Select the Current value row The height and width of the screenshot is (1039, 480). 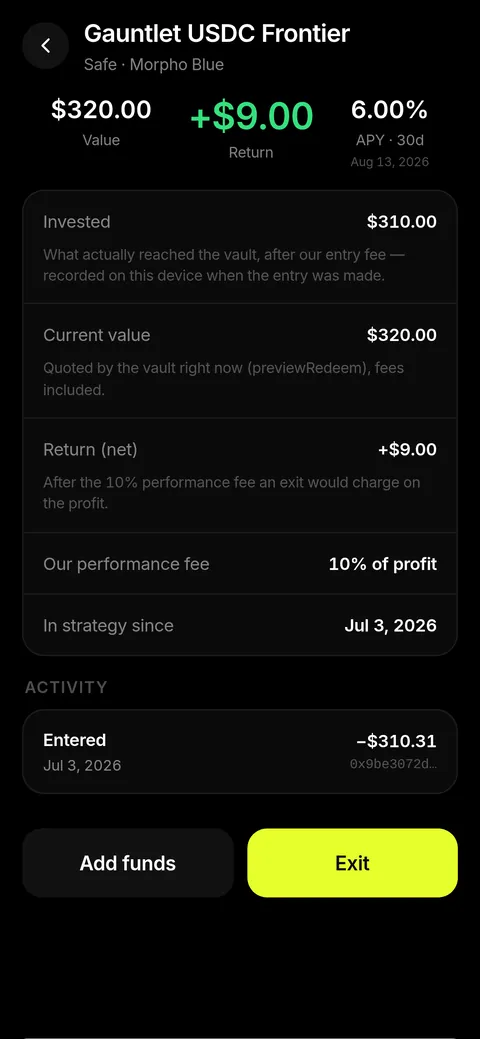pos(240,361)
